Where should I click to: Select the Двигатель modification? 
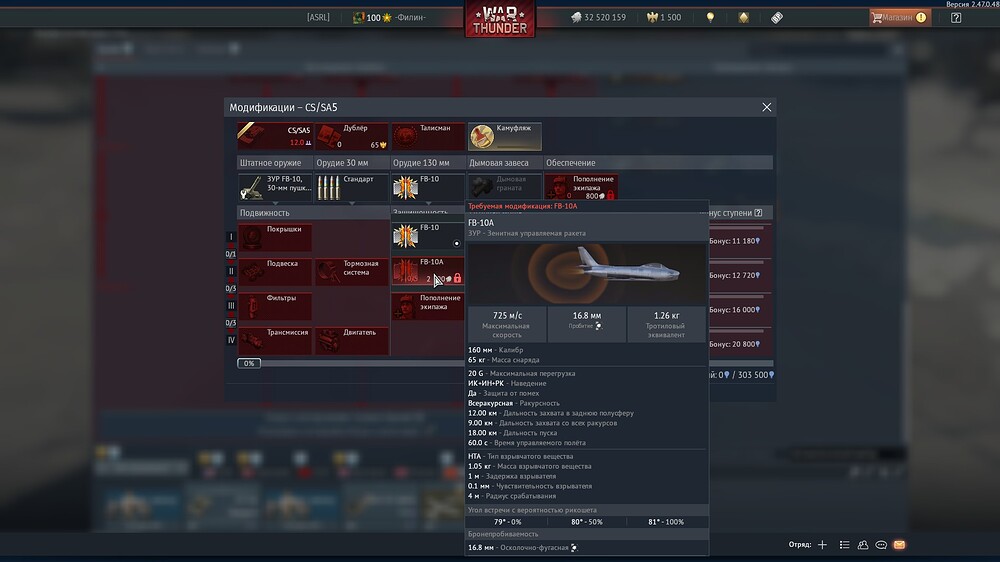pyautogui.click(x=351, y=340)
